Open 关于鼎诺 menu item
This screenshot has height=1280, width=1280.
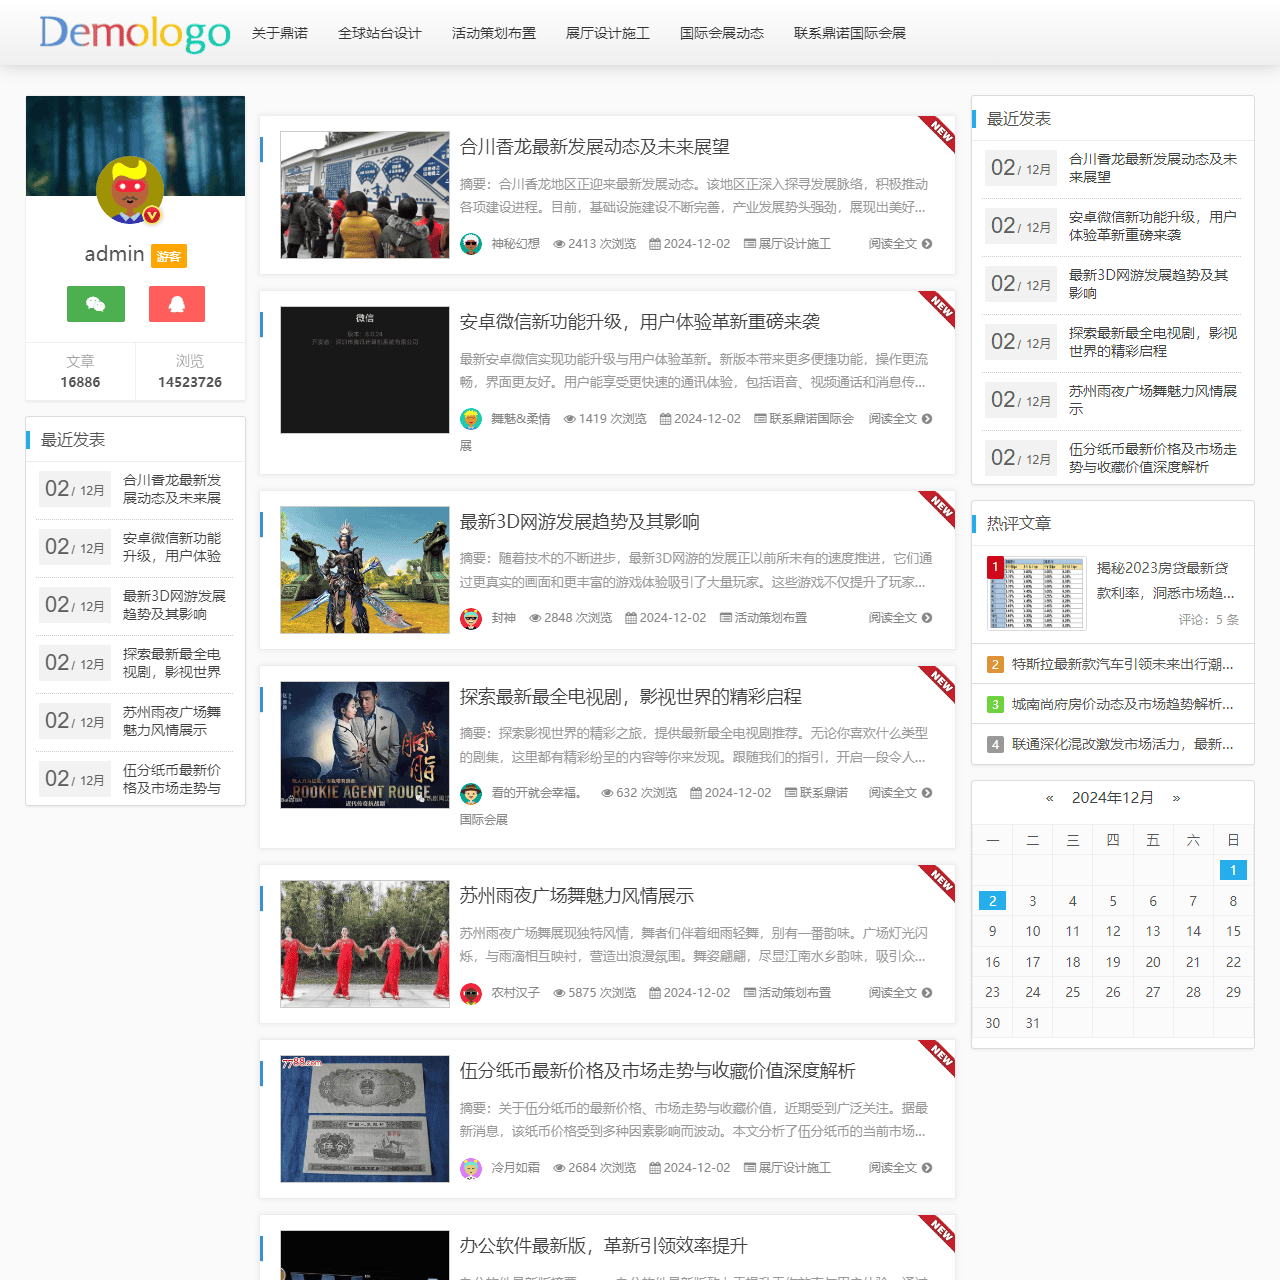coord(280,33)
